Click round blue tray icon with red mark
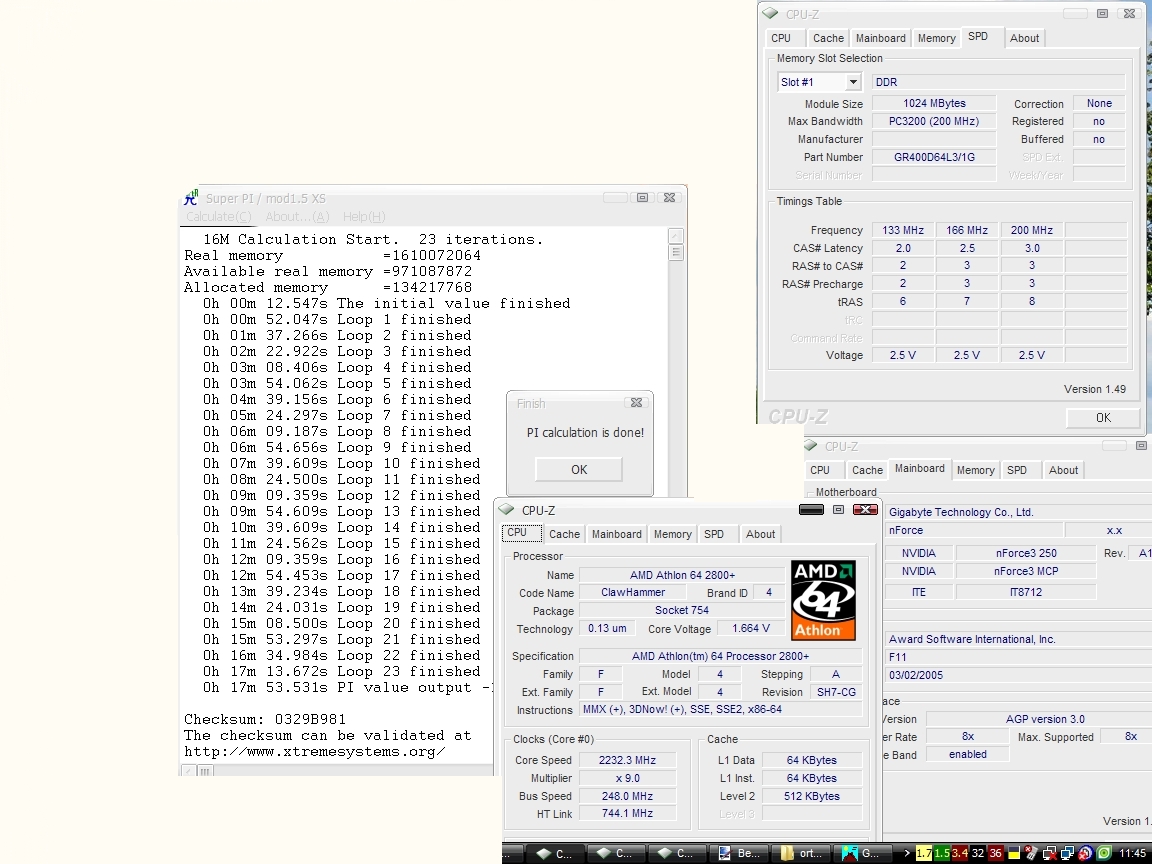The width and height of the screenshot is (1152, 864). coord(1085,853)
